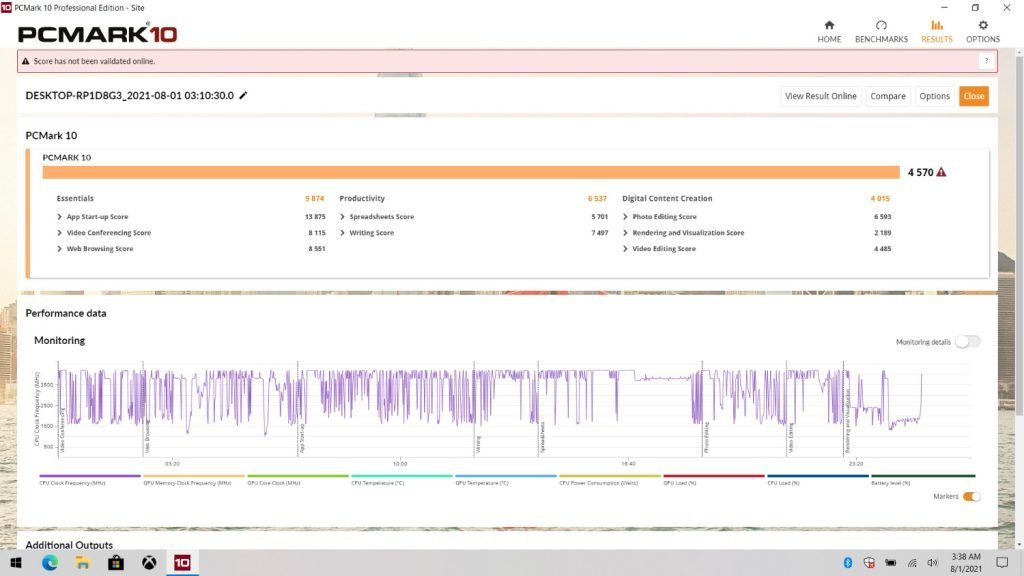Expand Photo Editing Score

coord(625,217)
